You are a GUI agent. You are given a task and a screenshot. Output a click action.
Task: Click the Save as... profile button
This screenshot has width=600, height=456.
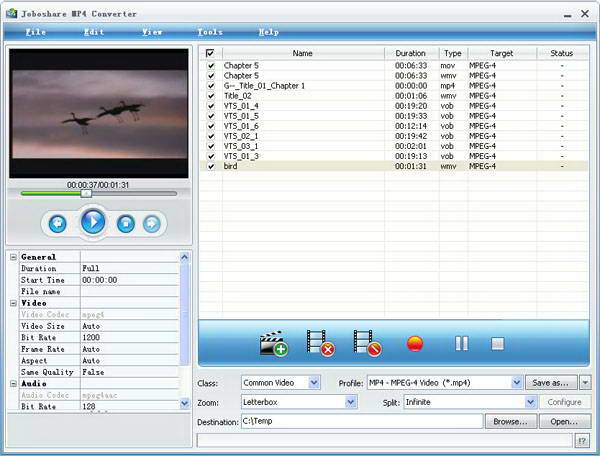coord(551,382)
